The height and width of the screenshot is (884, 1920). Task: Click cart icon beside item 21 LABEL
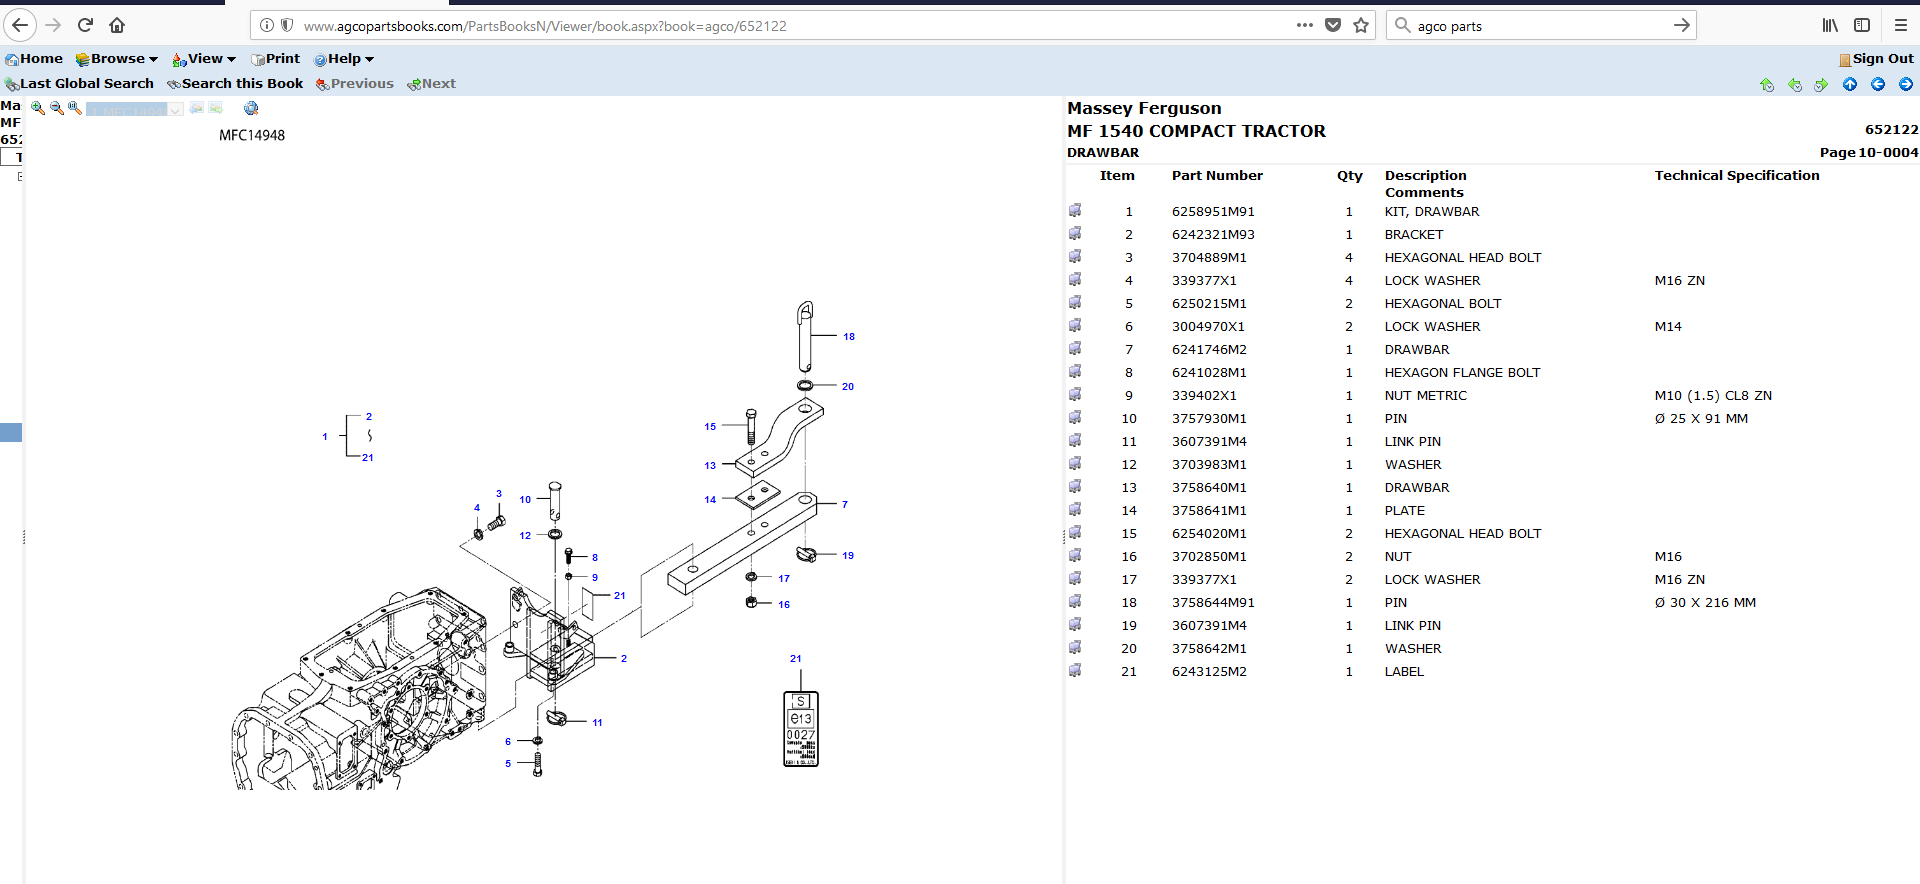click(x=1075, y=671)
